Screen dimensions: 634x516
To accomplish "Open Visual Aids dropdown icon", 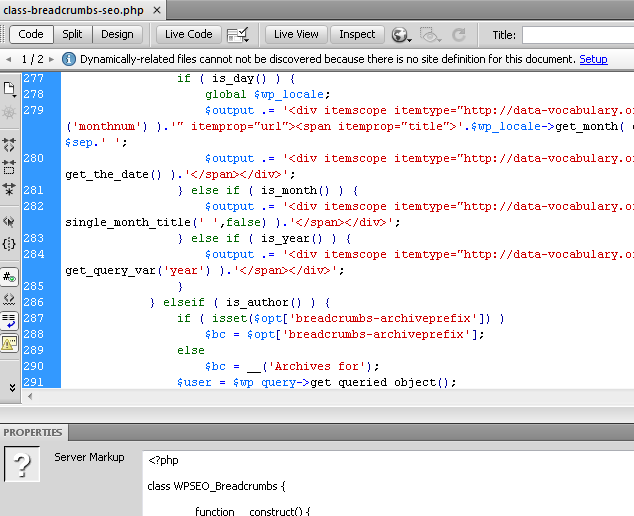I will click(430, 35).
